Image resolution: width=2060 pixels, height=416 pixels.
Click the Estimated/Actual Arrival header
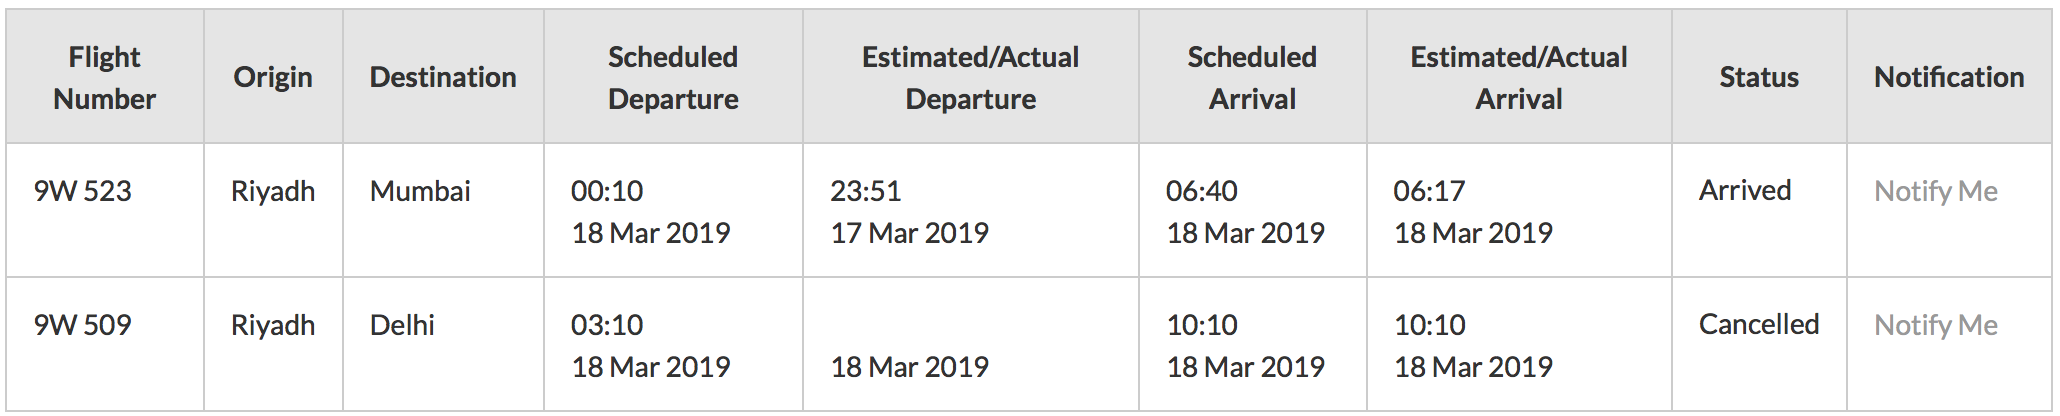click(1519, 77)
